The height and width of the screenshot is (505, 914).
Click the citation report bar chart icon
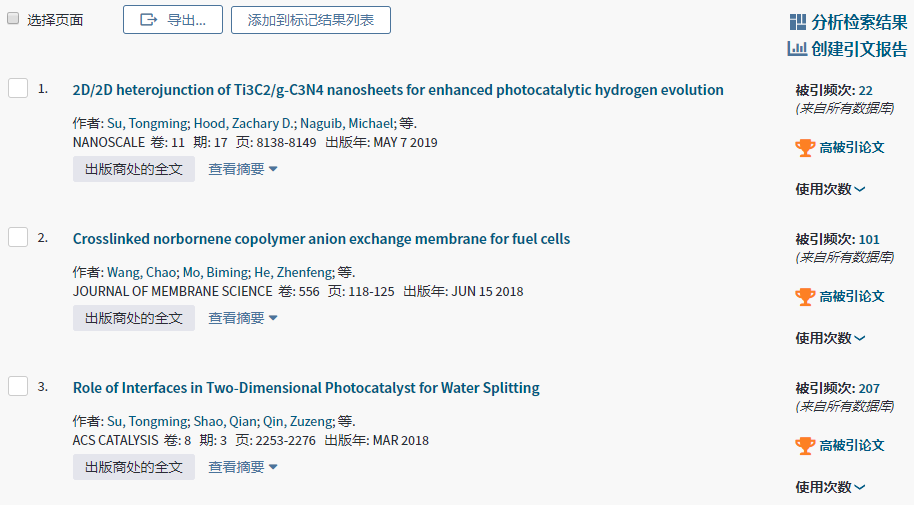tap(797, 48)
